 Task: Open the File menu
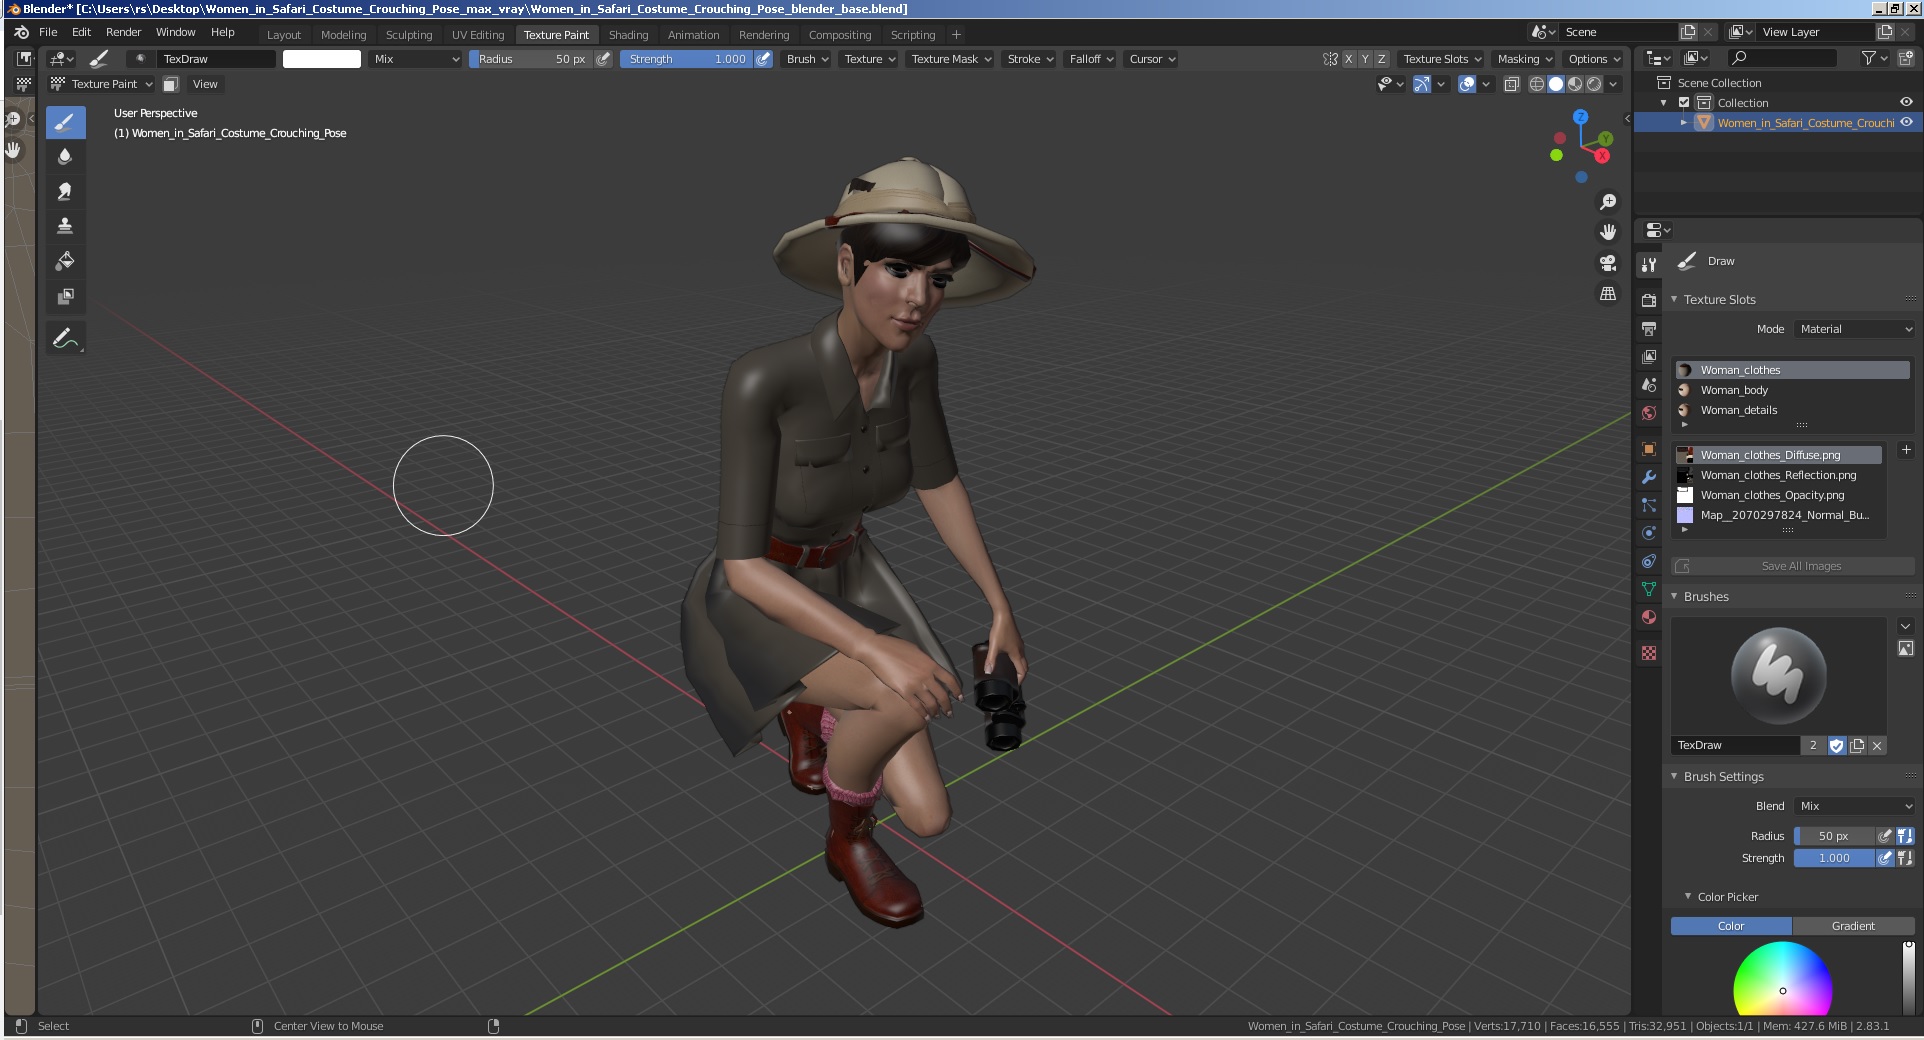click(48, 32)
